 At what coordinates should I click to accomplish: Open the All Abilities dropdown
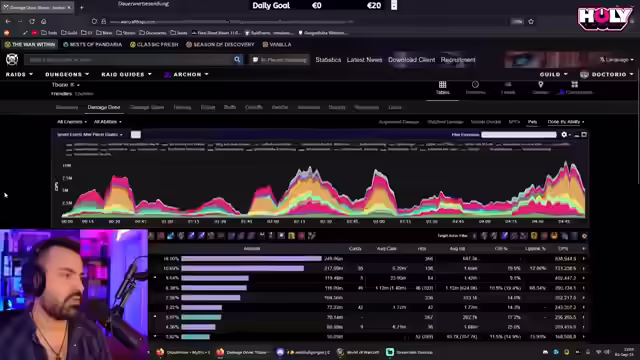pos(107,122)
